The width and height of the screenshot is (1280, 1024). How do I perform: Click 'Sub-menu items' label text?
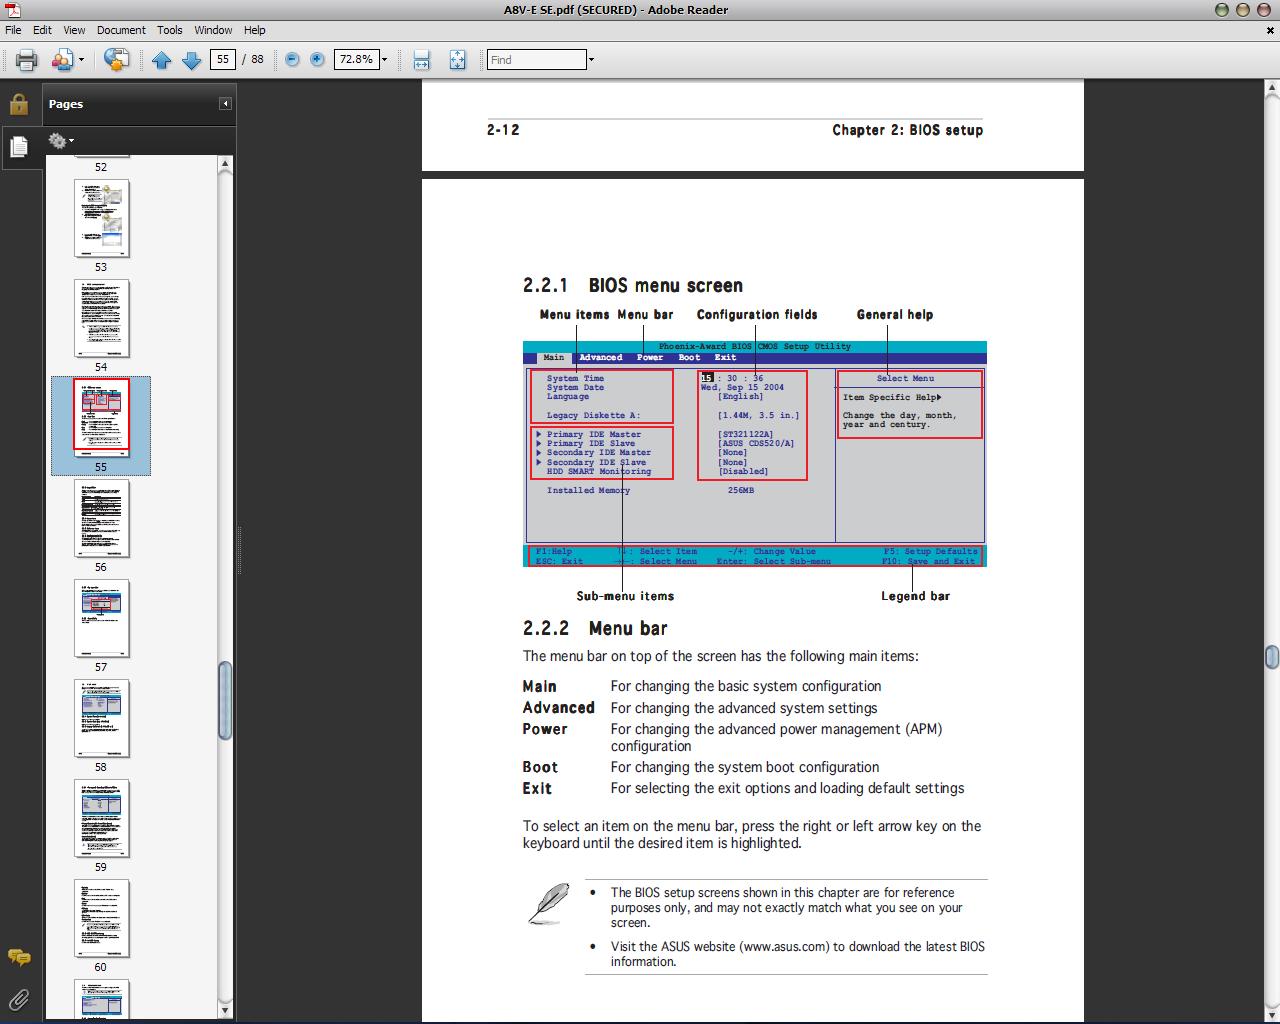point(625,596)
